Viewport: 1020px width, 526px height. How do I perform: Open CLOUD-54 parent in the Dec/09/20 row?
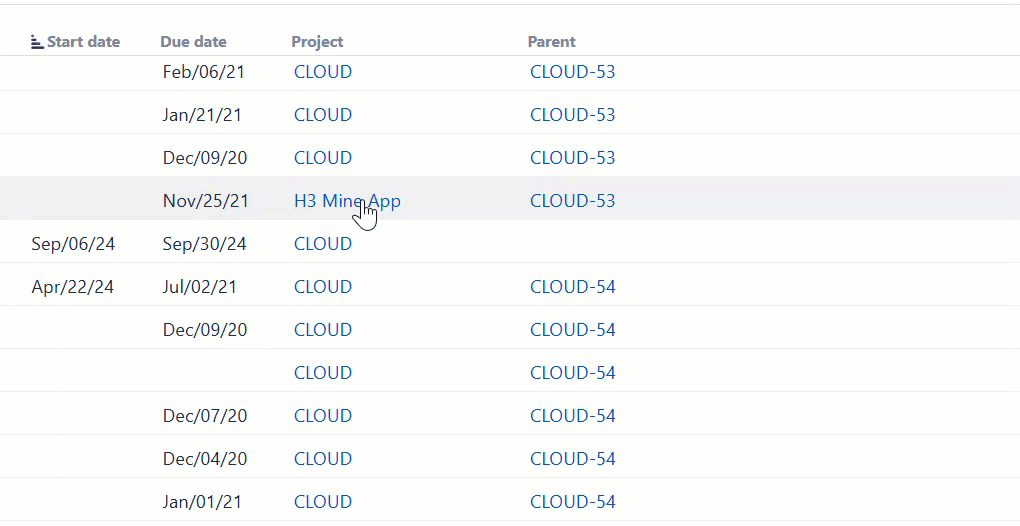coord(572,330)
